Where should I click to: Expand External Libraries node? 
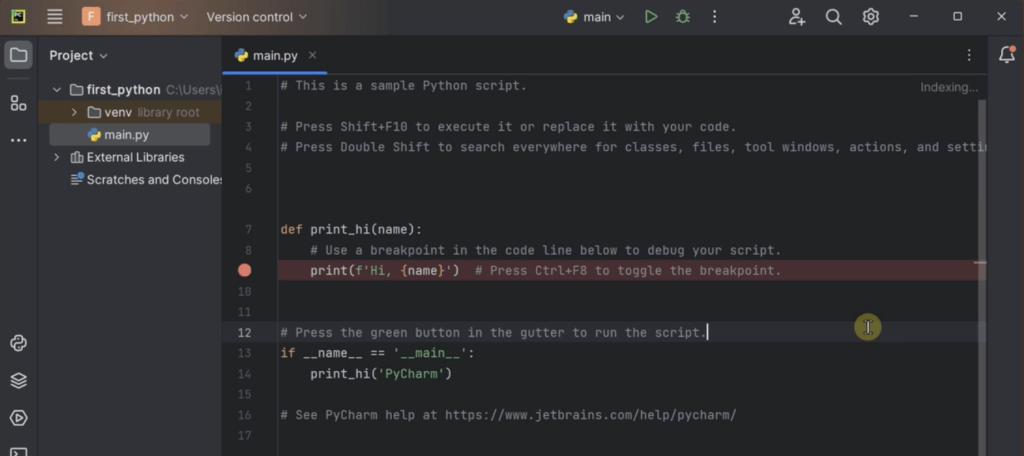57,157
